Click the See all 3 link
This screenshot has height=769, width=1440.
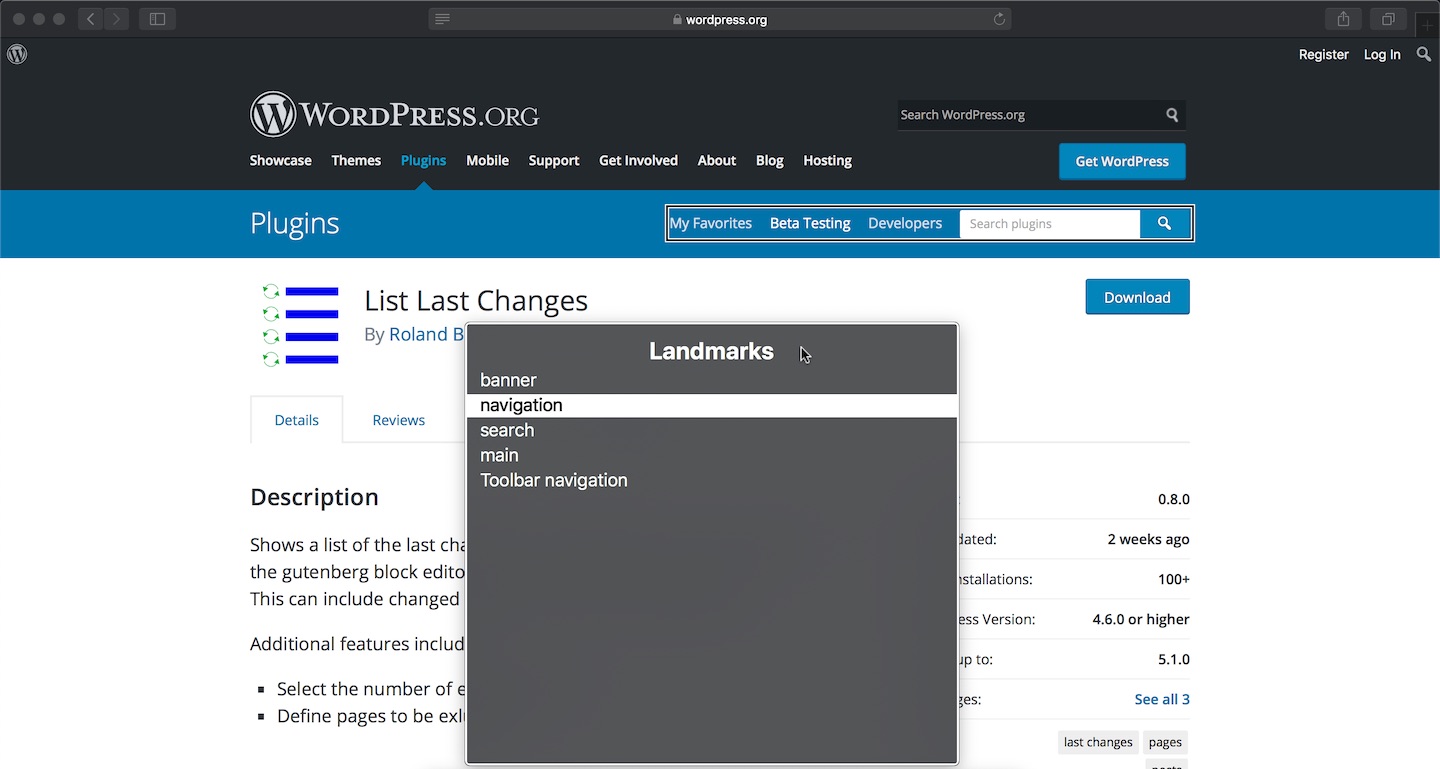pyautogui.click(x=1162, y=699)
